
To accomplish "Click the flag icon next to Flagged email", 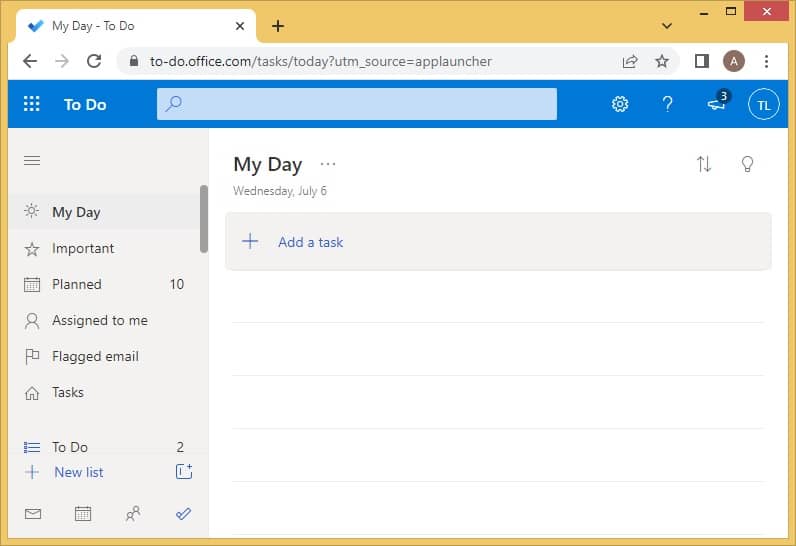I will (x=32, y=357).
